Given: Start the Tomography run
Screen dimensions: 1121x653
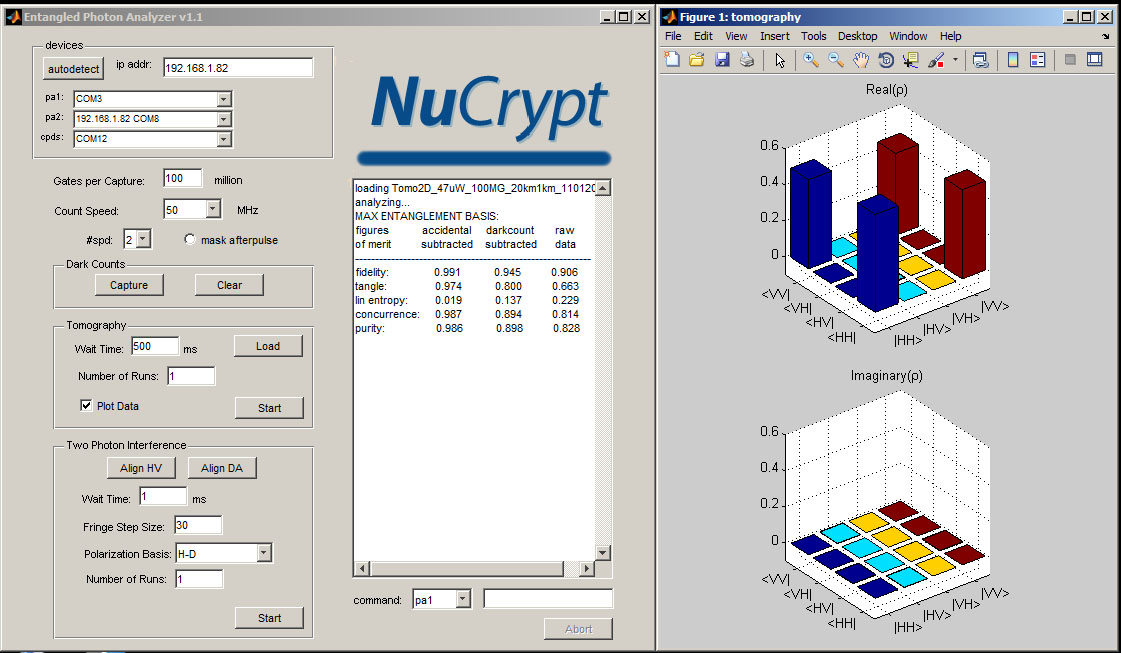Looking at the screenshot, I should click(x=268, y=407).
